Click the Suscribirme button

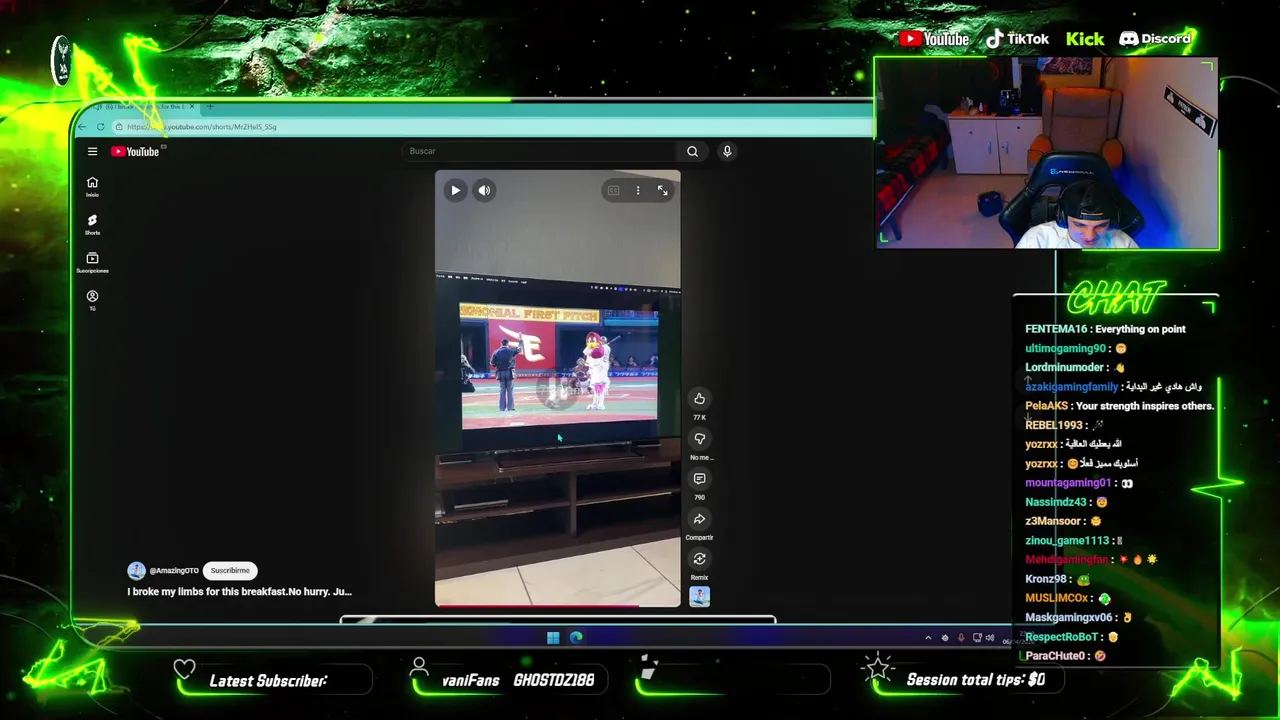(230, 570)
